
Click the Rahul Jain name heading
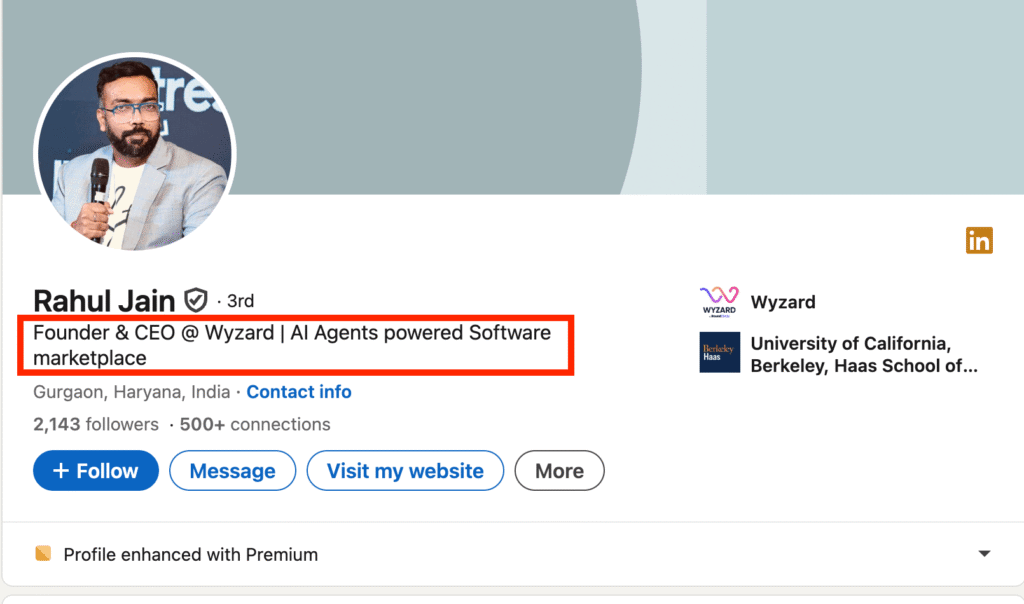(104, 300)
